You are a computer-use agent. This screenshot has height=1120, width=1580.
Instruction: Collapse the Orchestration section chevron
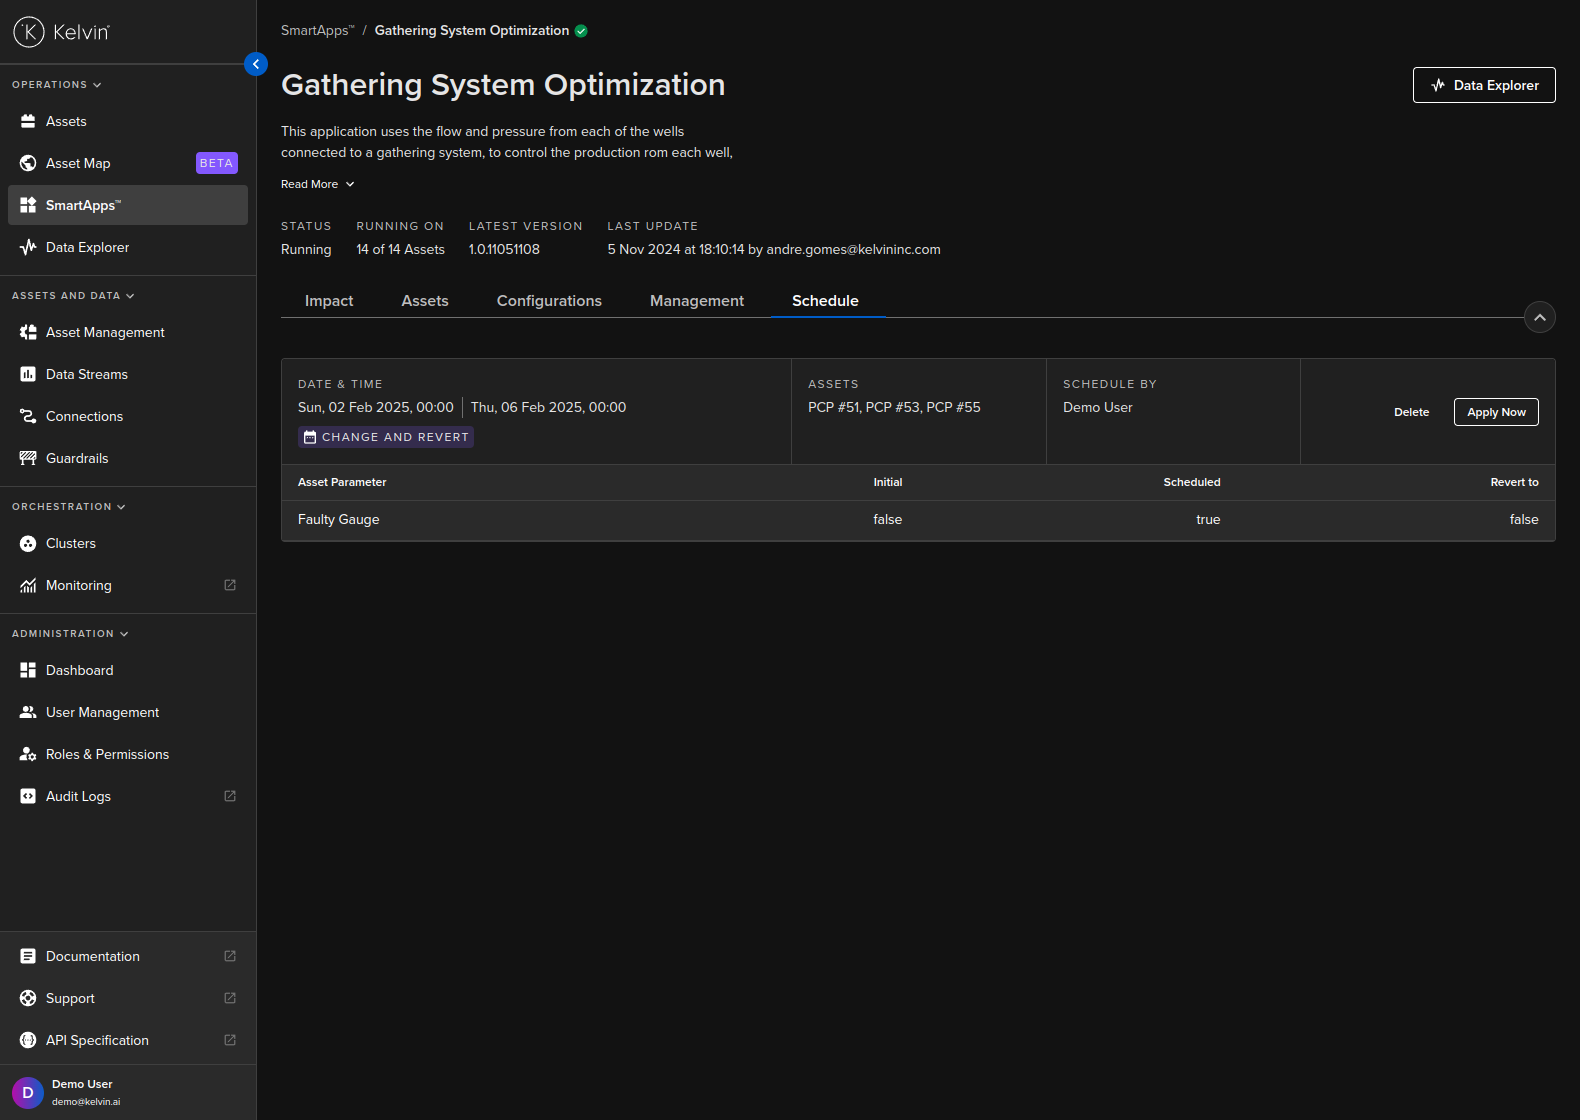coord(121,507)
